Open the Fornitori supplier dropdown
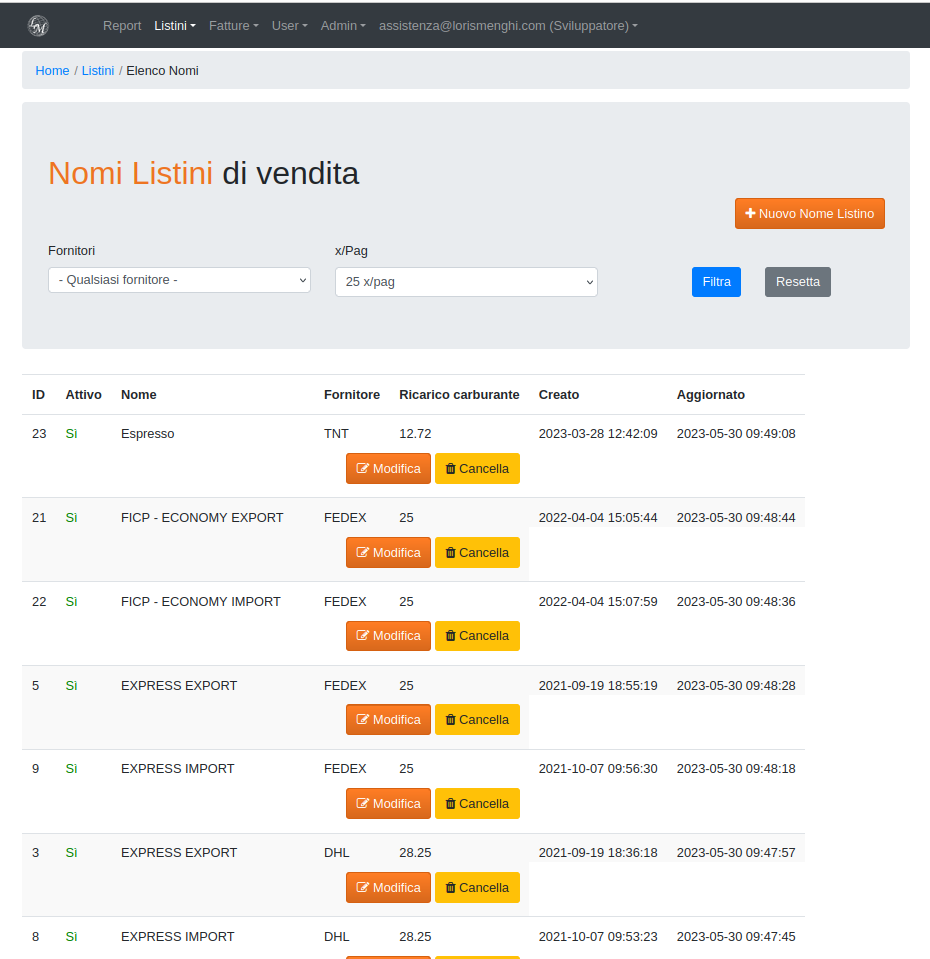 coord(179,280)
